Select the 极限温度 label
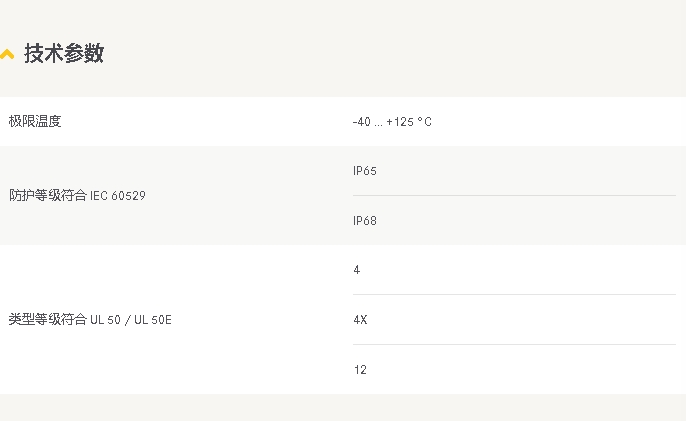The width and height of the screenshot is (686, 421). coord(35,121)
